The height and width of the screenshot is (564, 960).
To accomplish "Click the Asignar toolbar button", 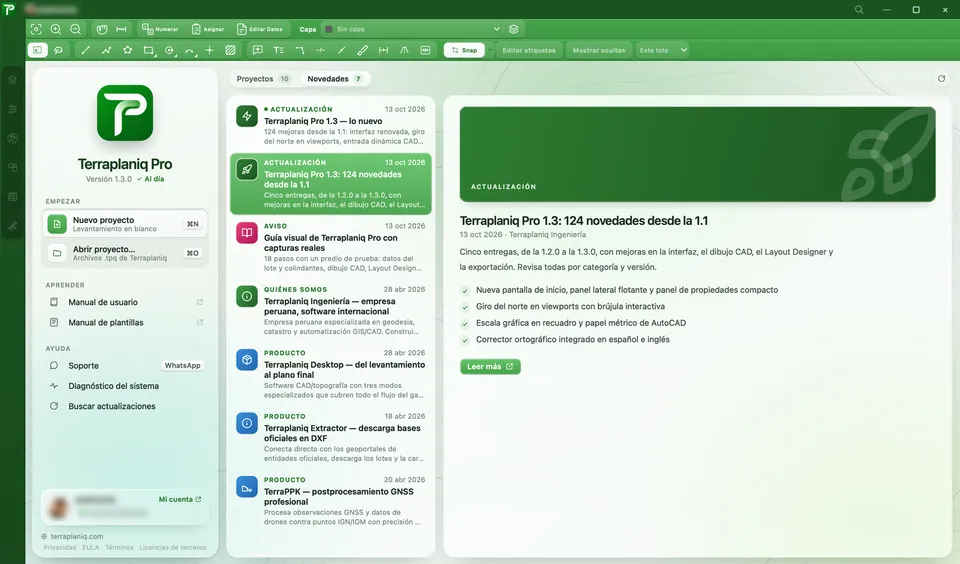I will coord(208,29).
